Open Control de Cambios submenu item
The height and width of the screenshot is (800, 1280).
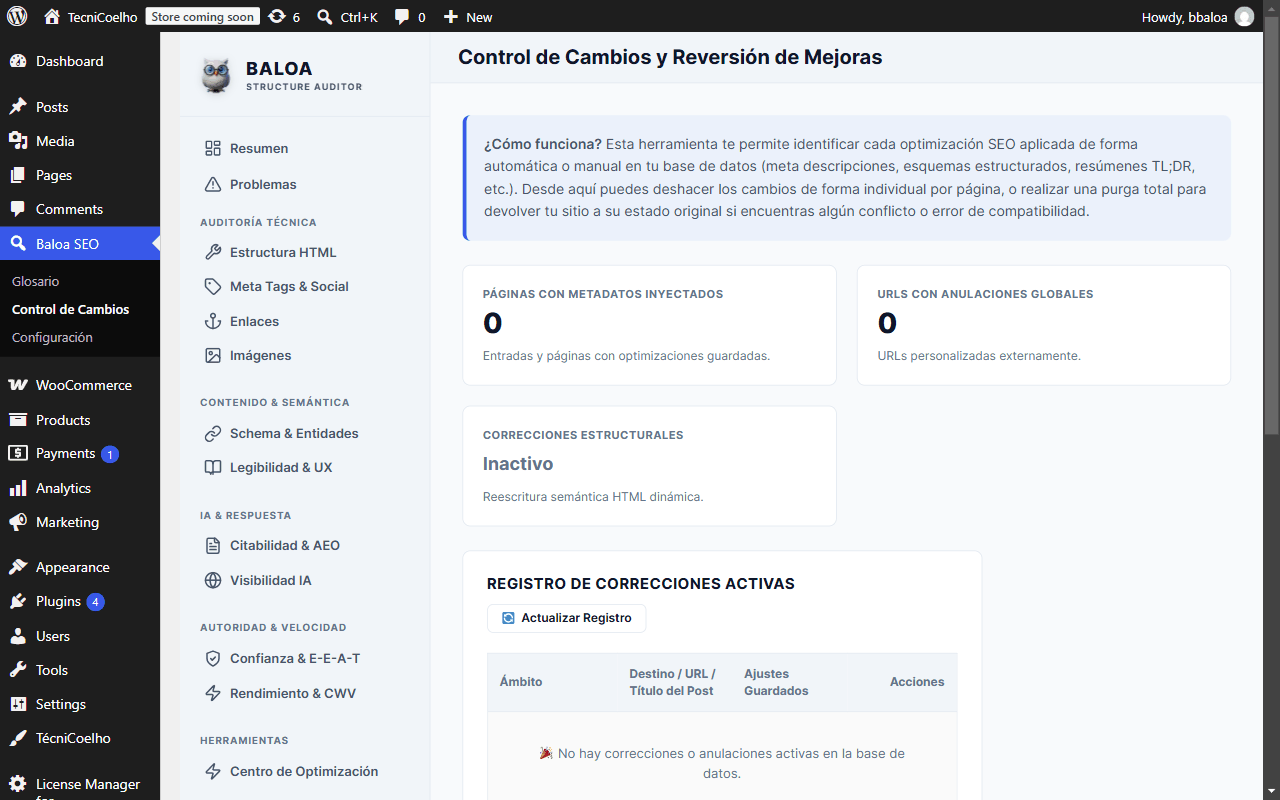click(71, 309)
